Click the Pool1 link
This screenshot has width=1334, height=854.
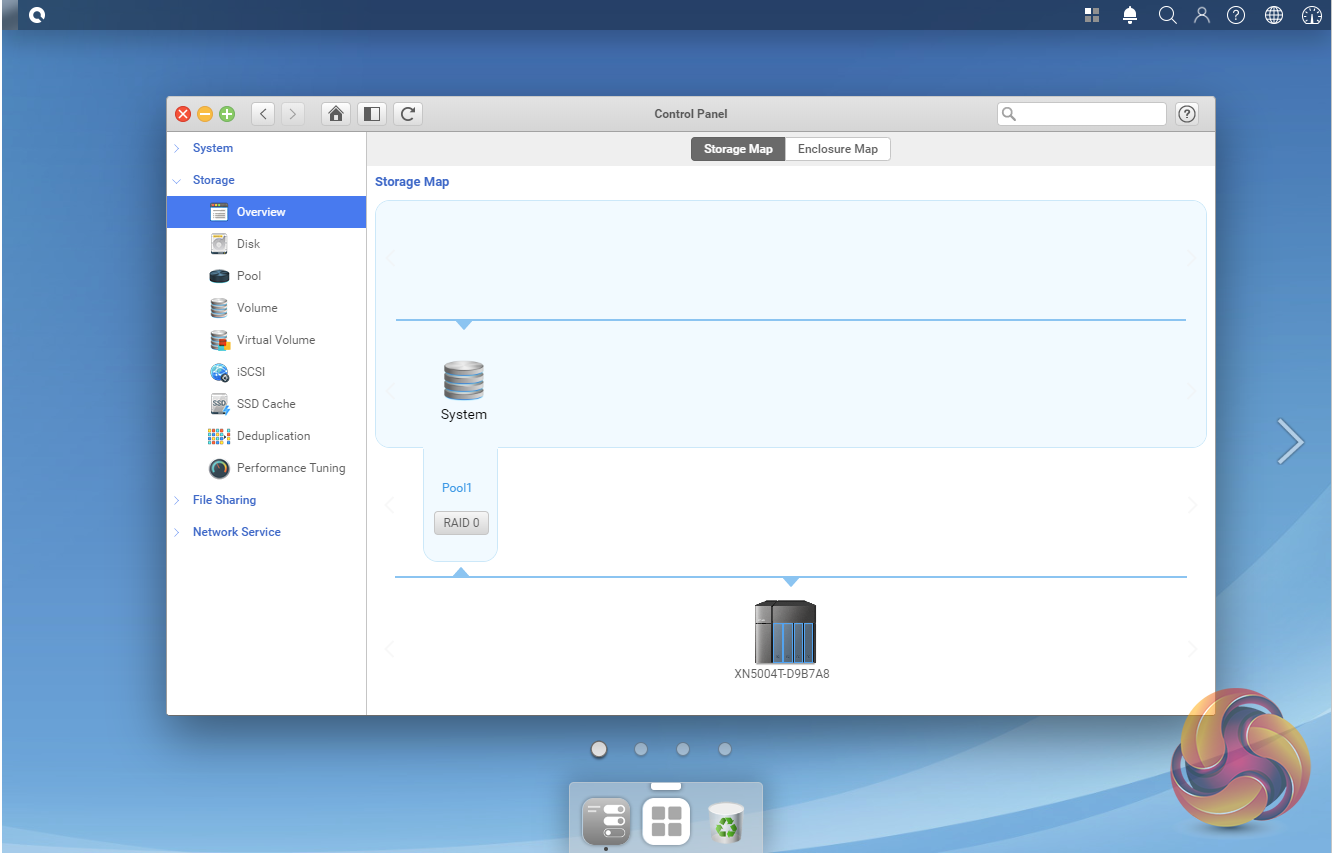click(457, 488)
